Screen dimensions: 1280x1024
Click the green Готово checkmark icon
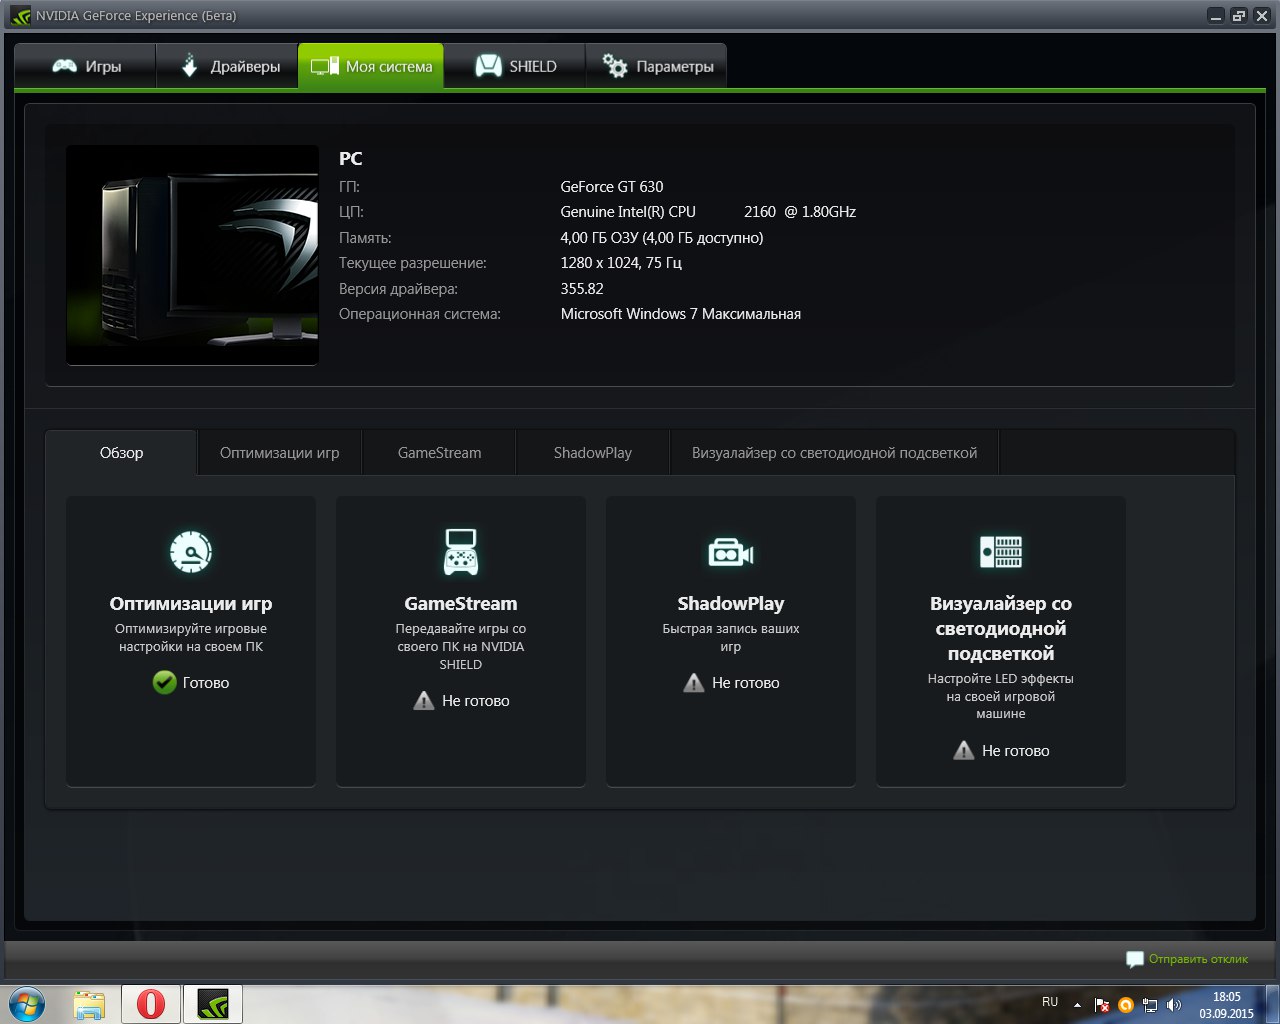click(x=165, y=683)
